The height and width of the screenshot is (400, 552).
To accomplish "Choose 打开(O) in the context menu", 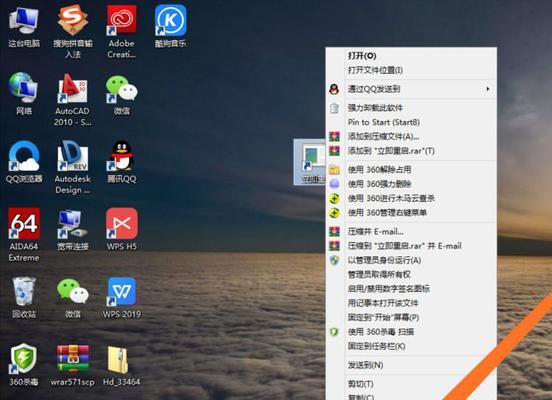I will pos(411,56).
